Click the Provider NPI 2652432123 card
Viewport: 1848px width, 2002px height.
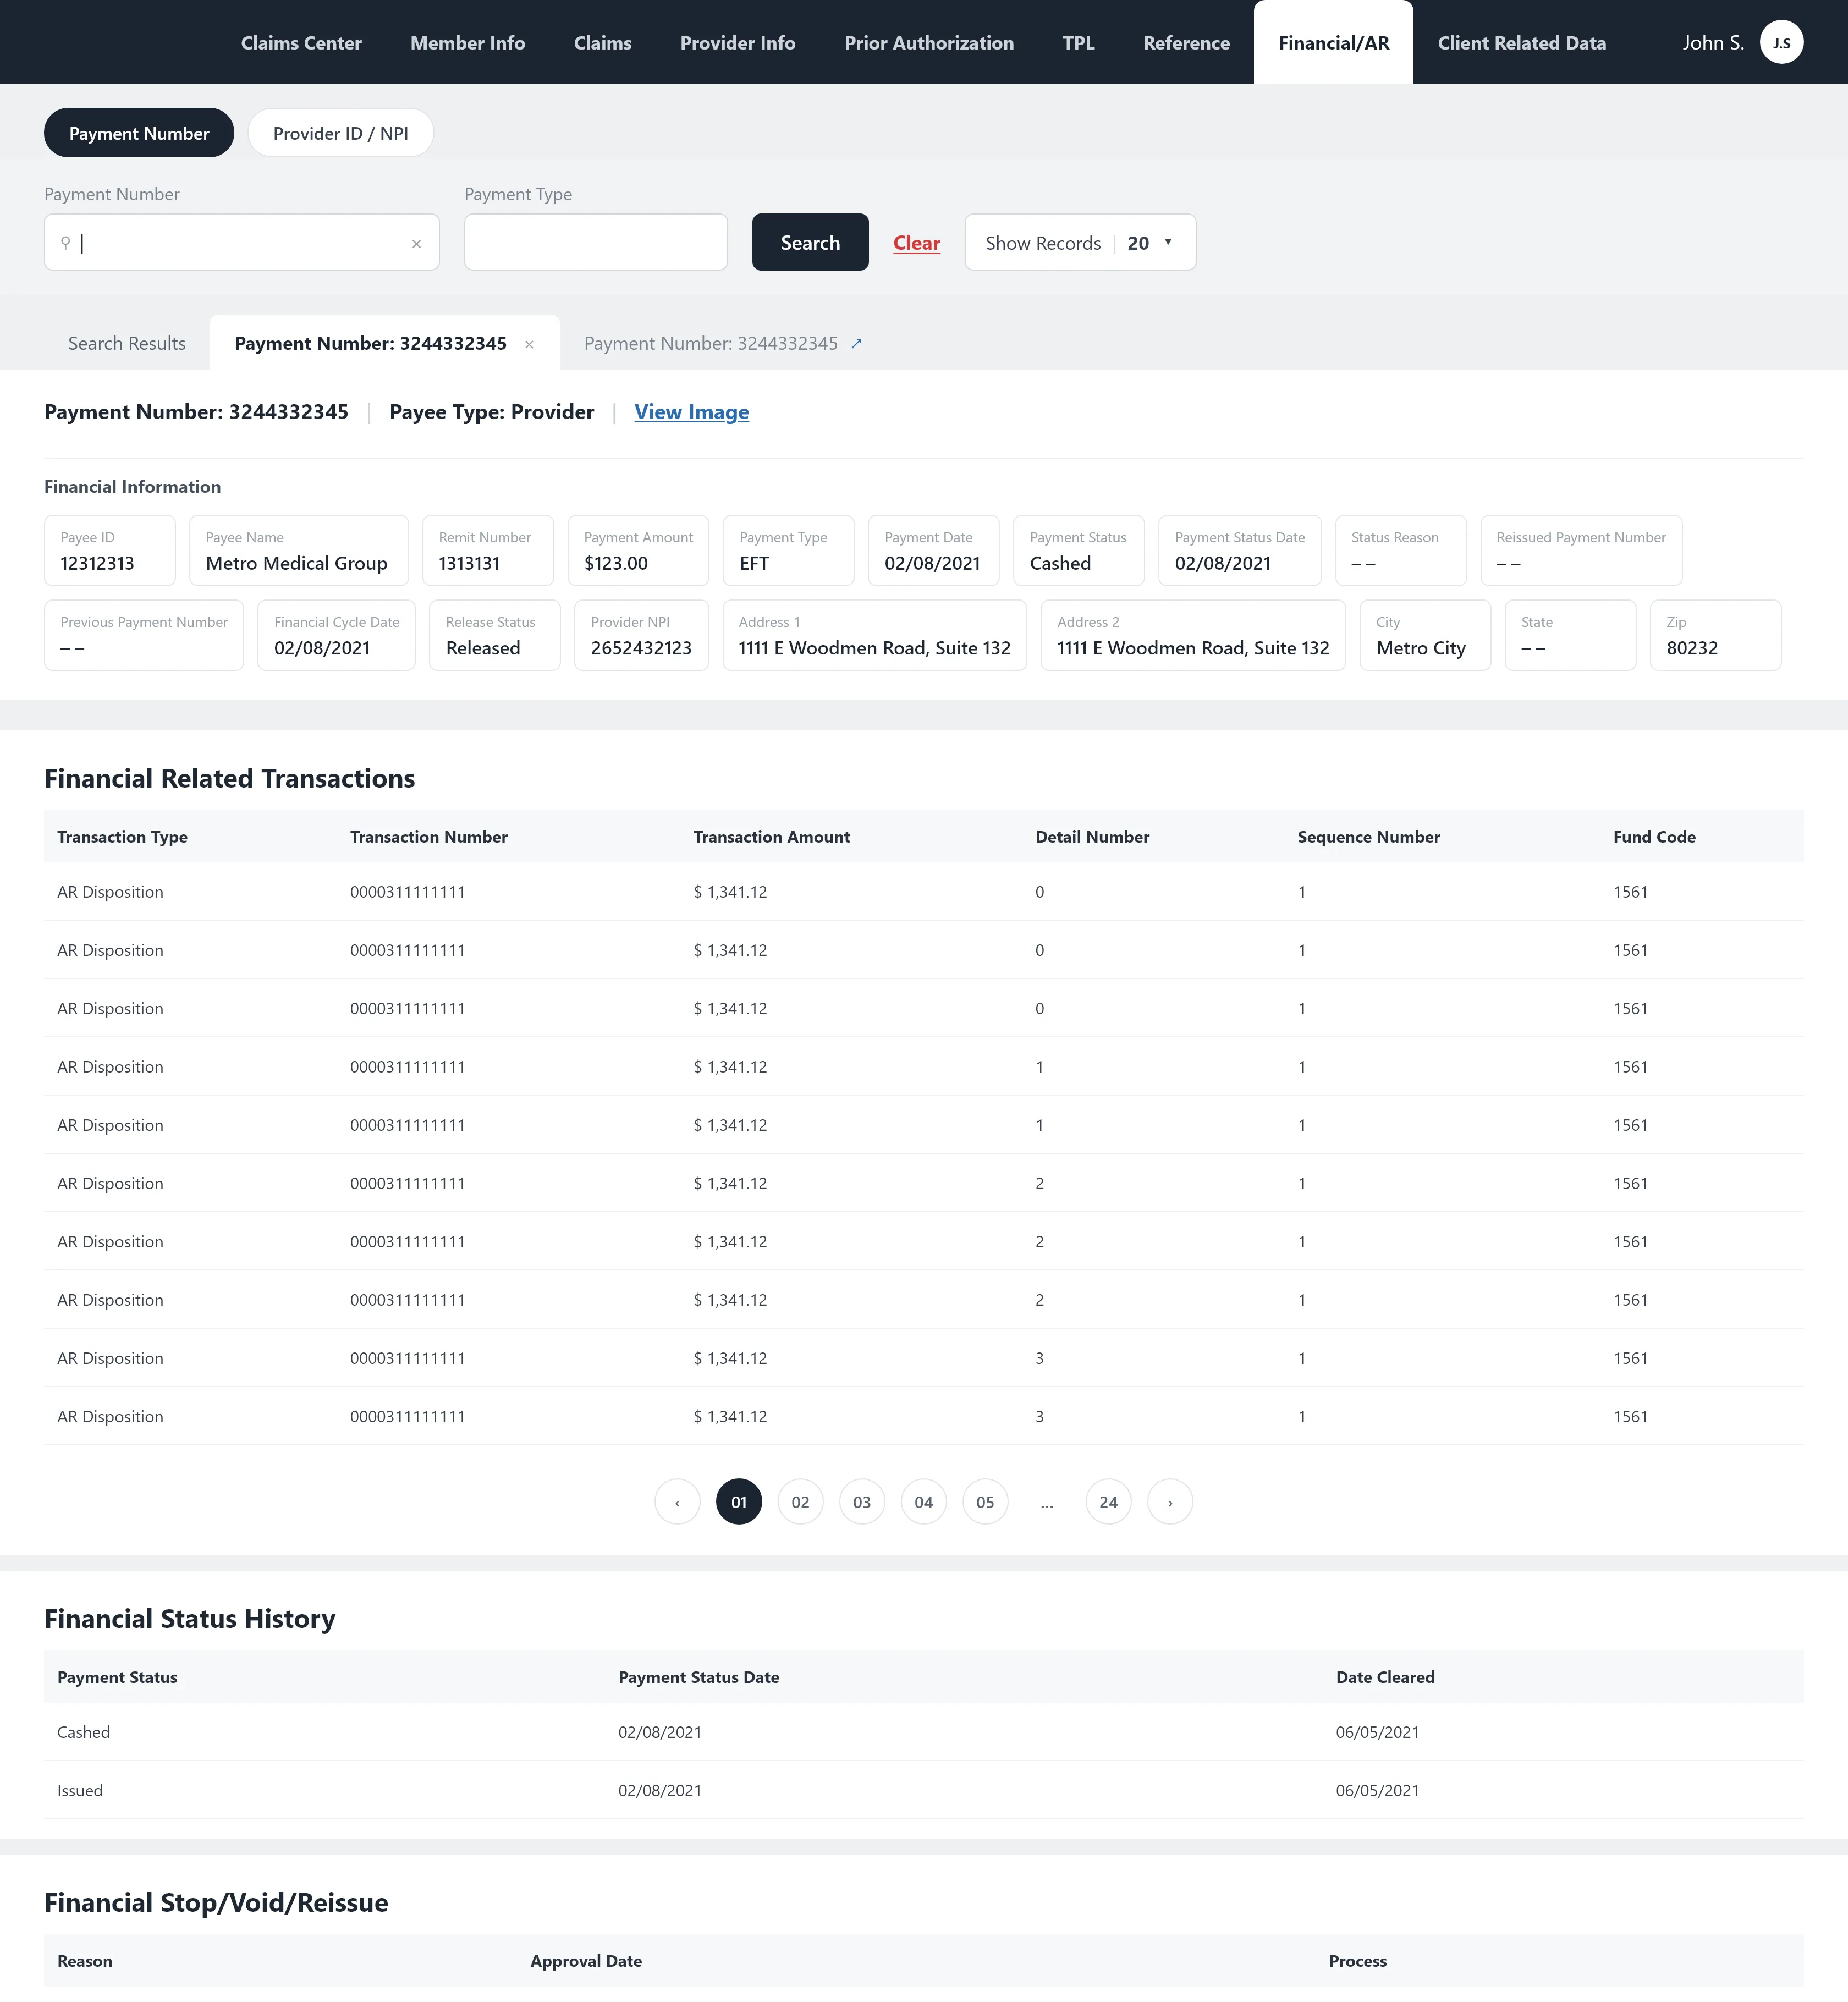[x=641, y=635]
